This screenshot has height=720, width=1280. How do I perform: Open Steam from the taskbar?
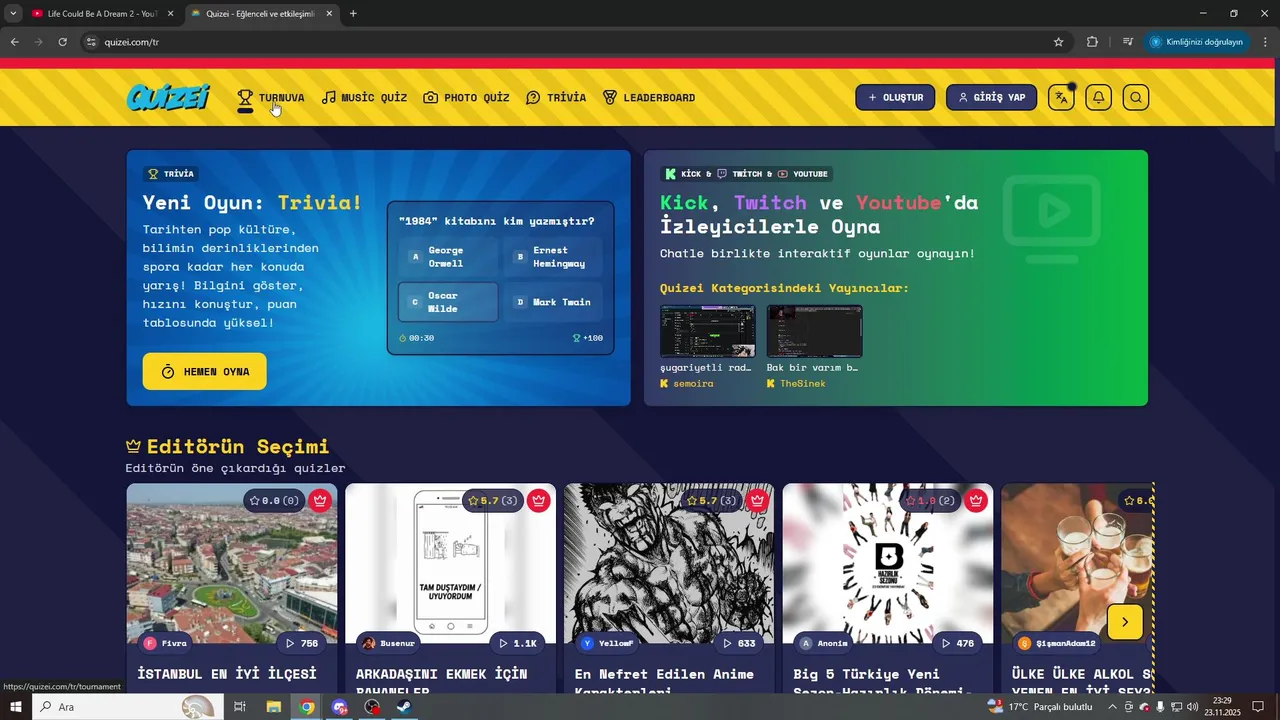[x=403, y=707]
